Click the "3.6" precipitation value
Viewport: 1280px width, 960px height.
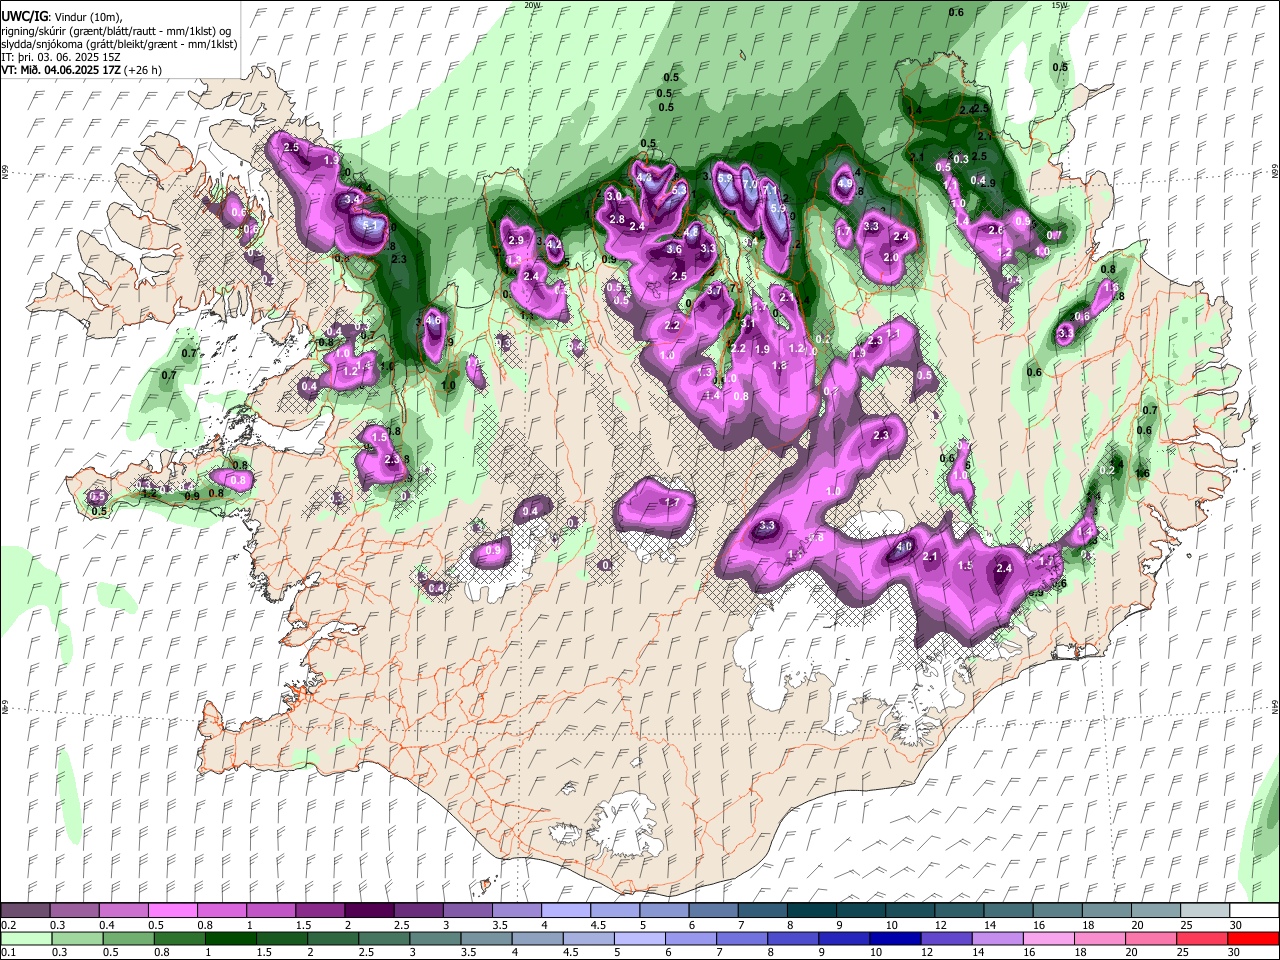tap(674, 250)
